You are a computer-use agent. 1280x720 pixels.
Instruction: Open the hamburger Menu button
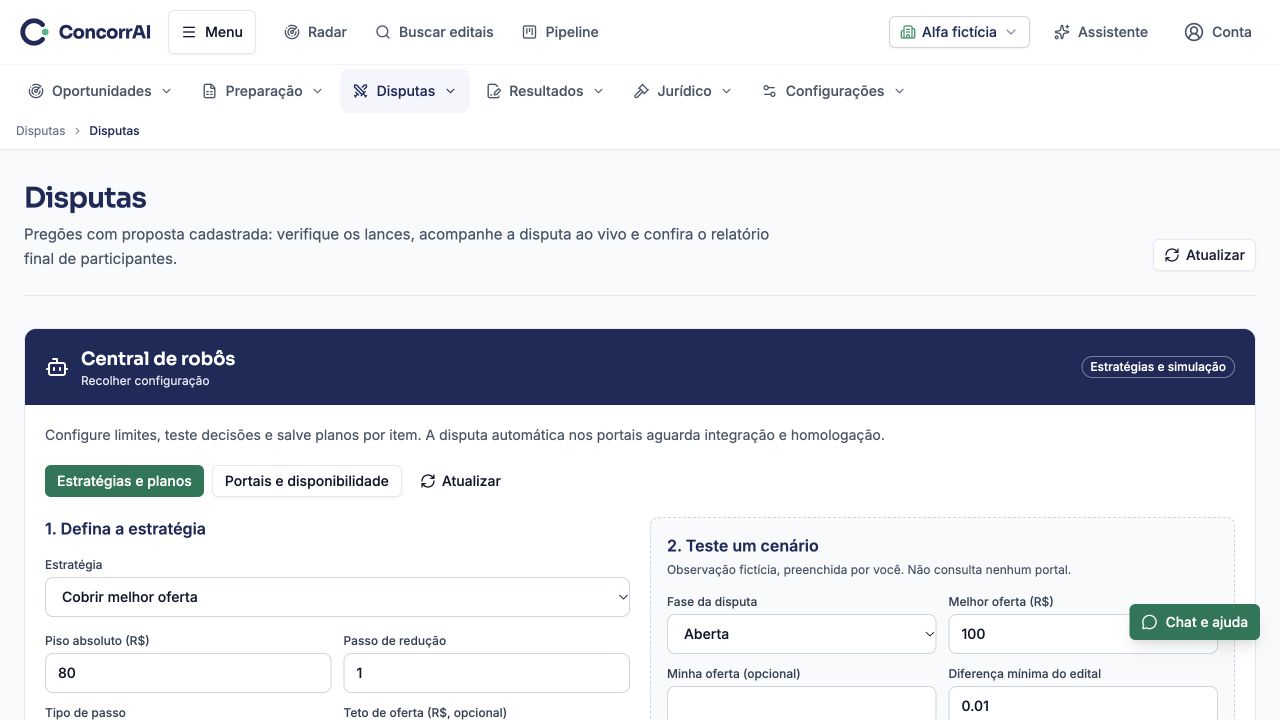[212, 32]
